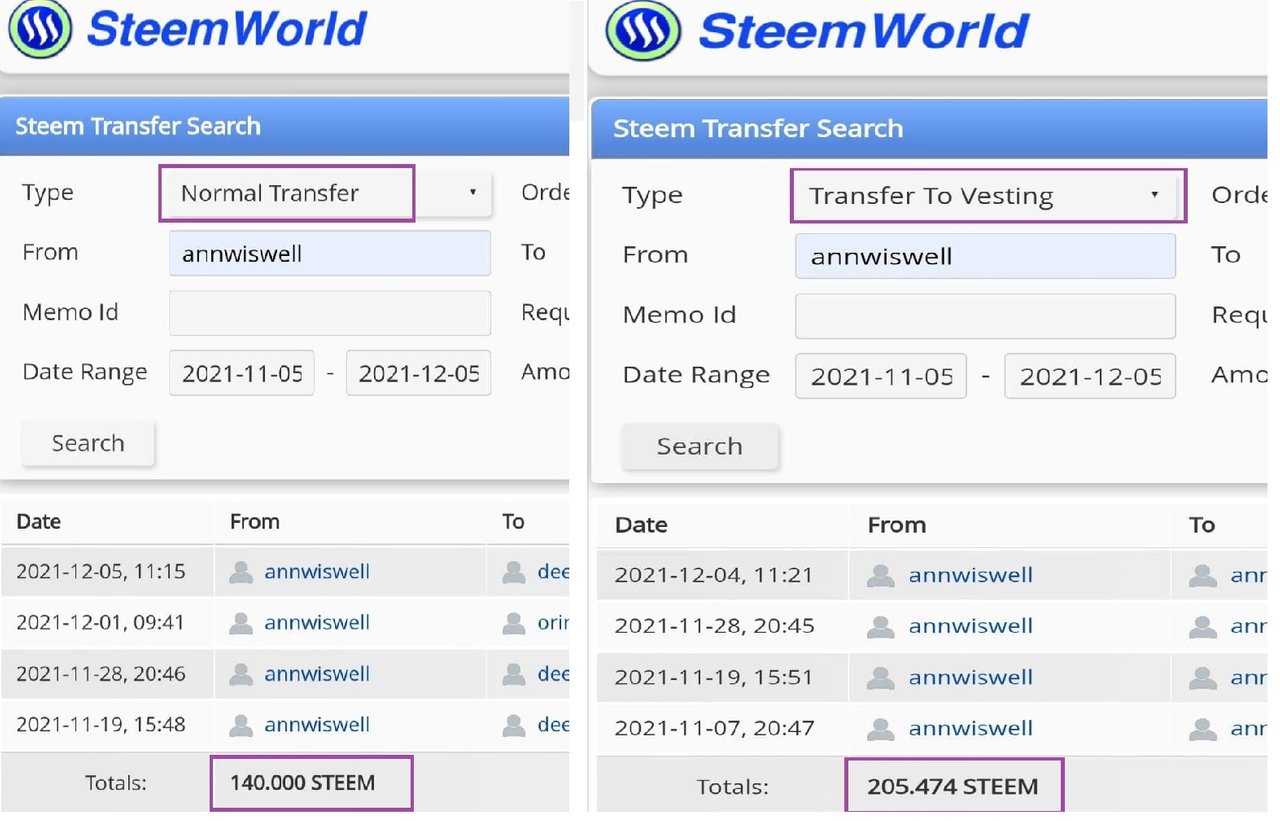
Task: Open annwiswell link in 2021-11-28, 20:46 row
Action: coord(317,674)
